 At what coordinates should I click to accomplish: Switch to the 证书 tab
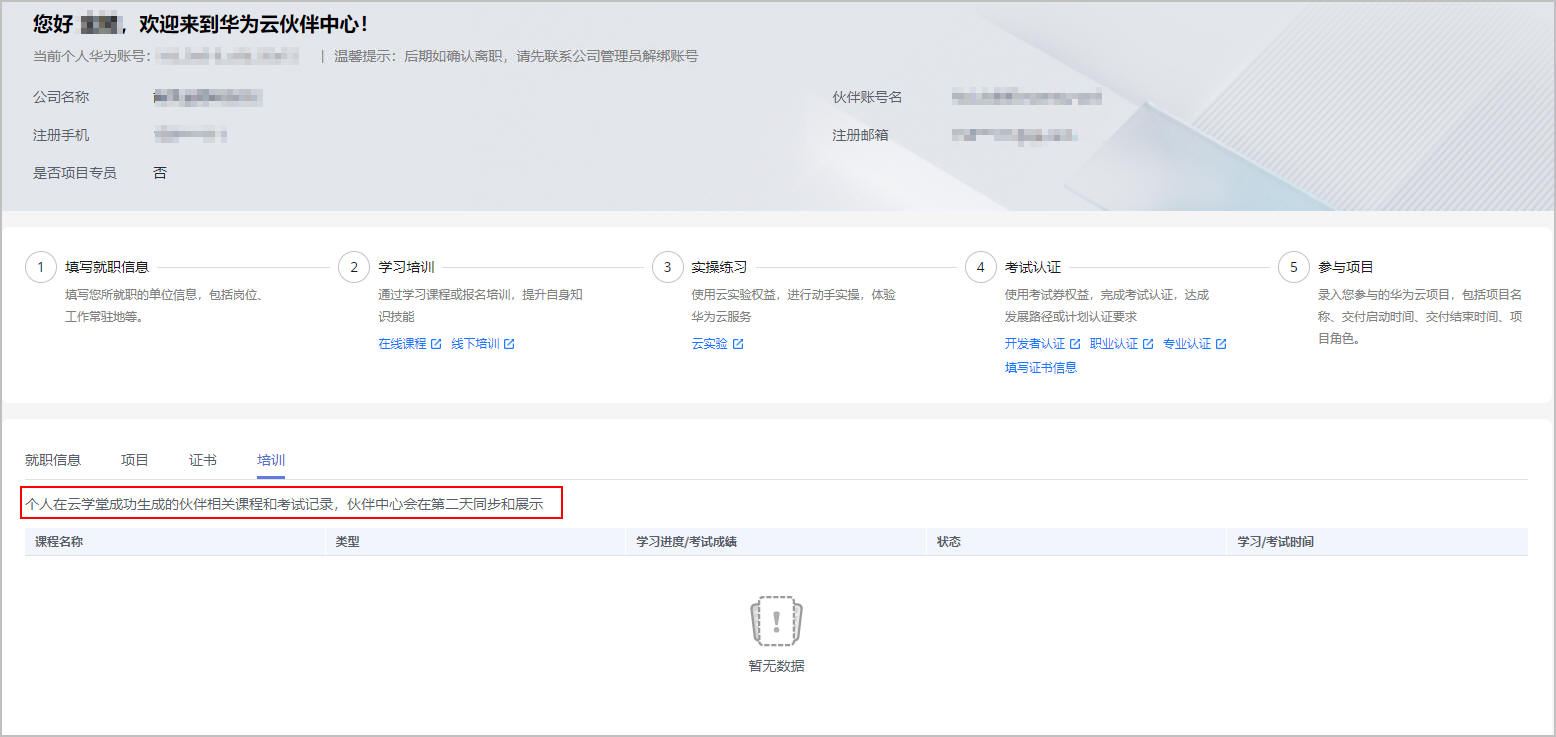(x=203, y=460)
